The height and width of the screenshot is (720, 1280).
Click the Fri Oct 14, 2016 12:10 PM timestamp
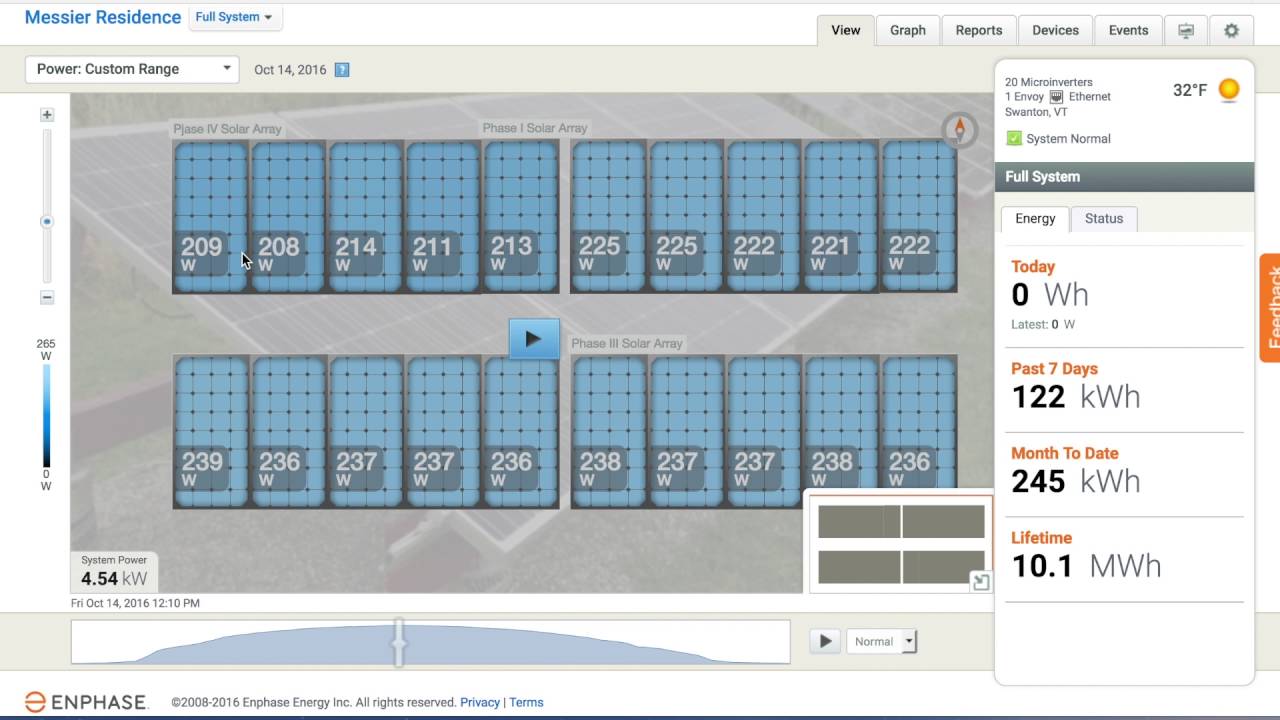click(135, 603)
